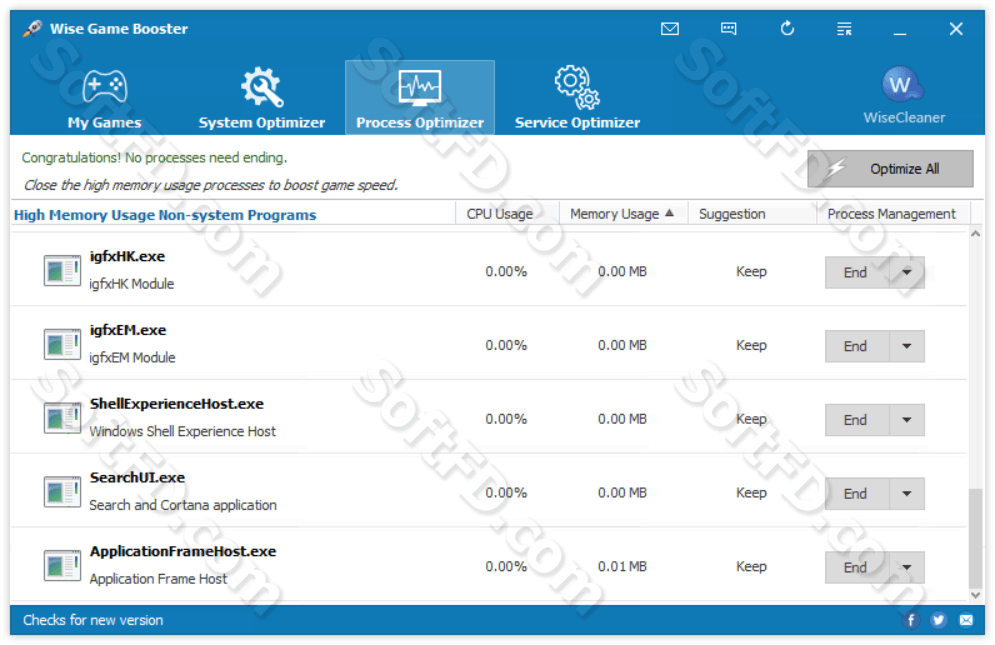Click the Windows Shell Experience Host description
Viewport: 995px width, 645px height.
click(183, 431)
